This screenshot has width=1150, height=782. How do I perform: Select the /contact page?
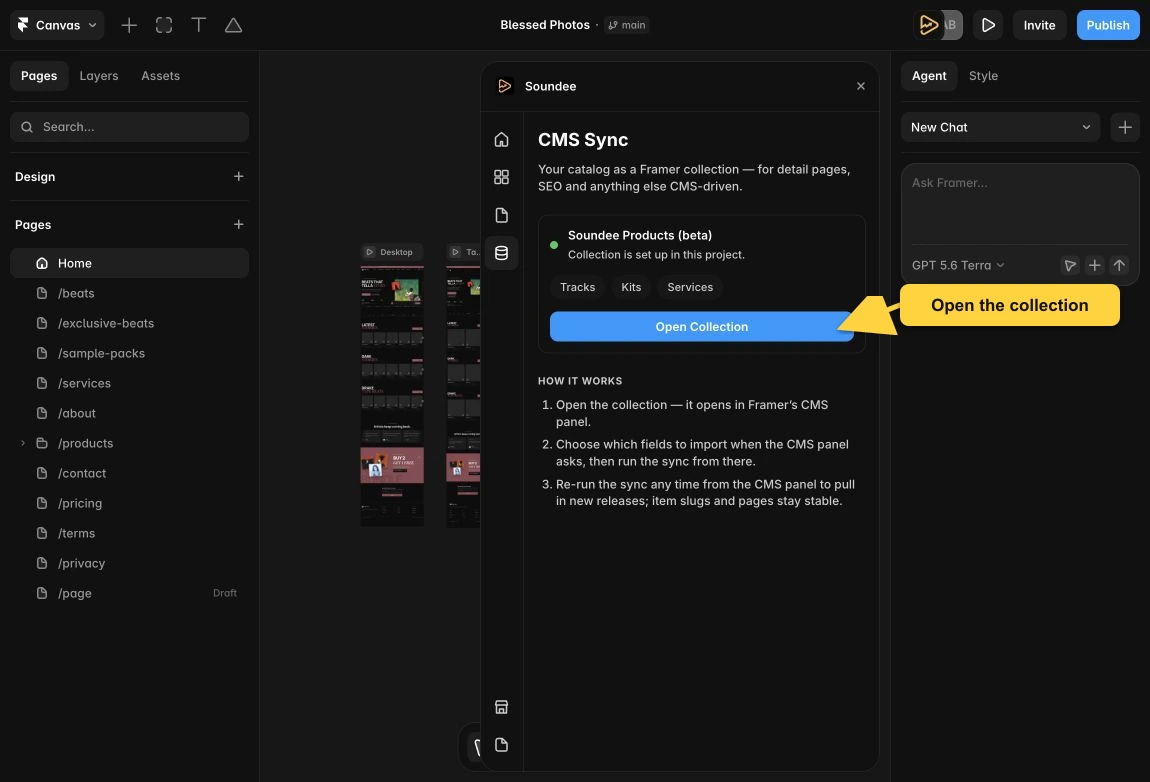coord(129,473)
